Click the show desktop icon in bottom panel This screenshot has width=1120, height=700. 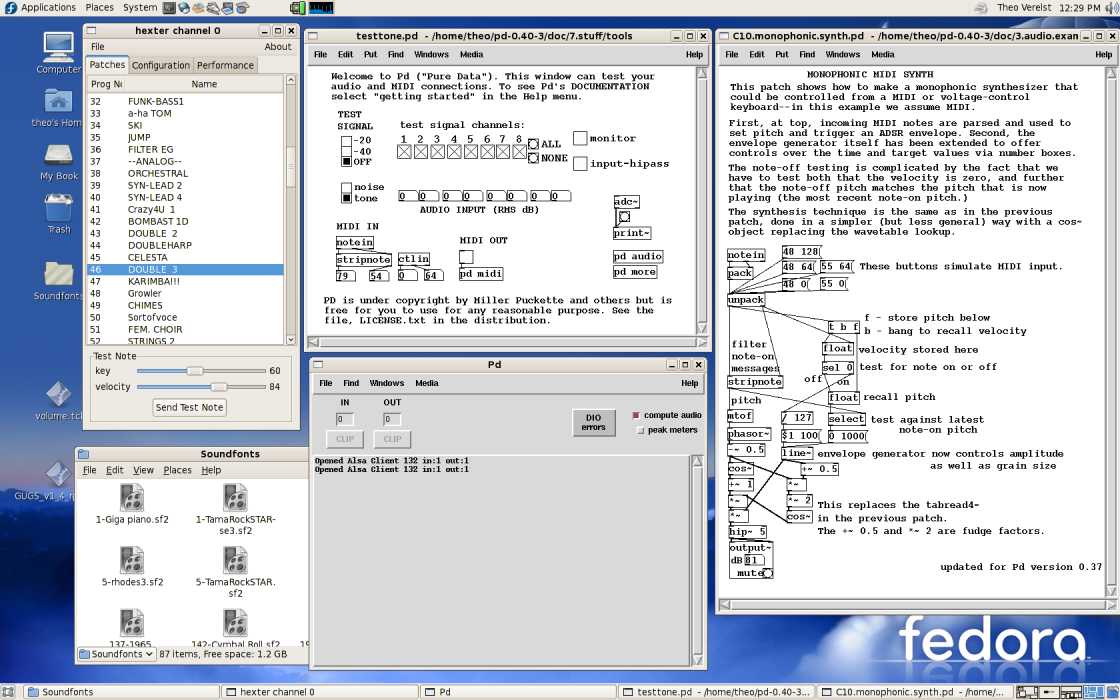click(9, 691)
